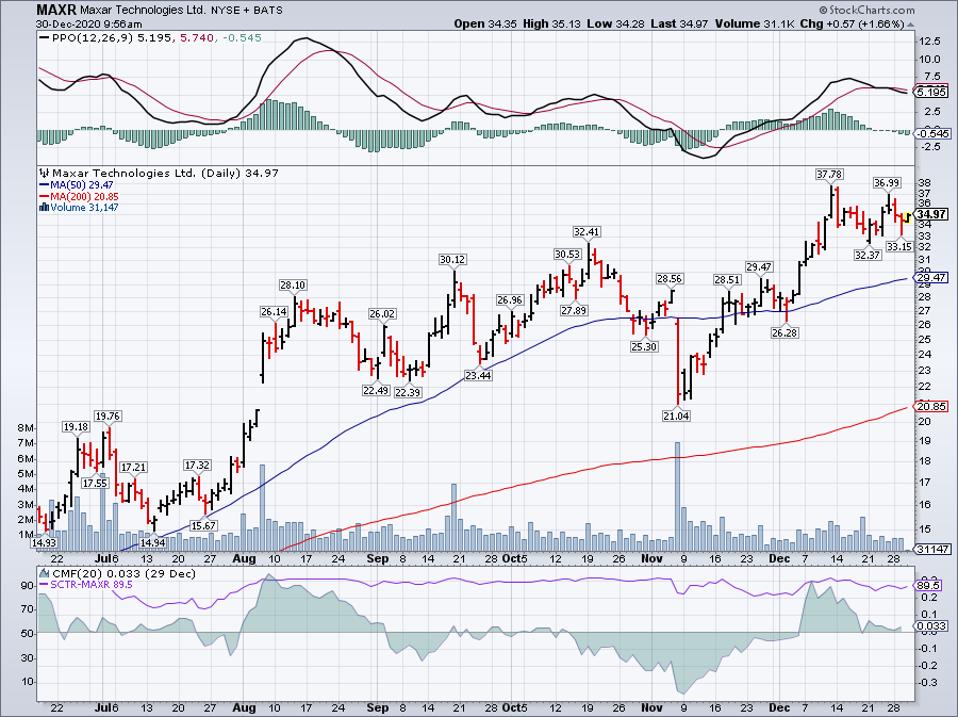Click the 26.96 price label
Screen dimensions: 958x717
click(x=510, y=300)
